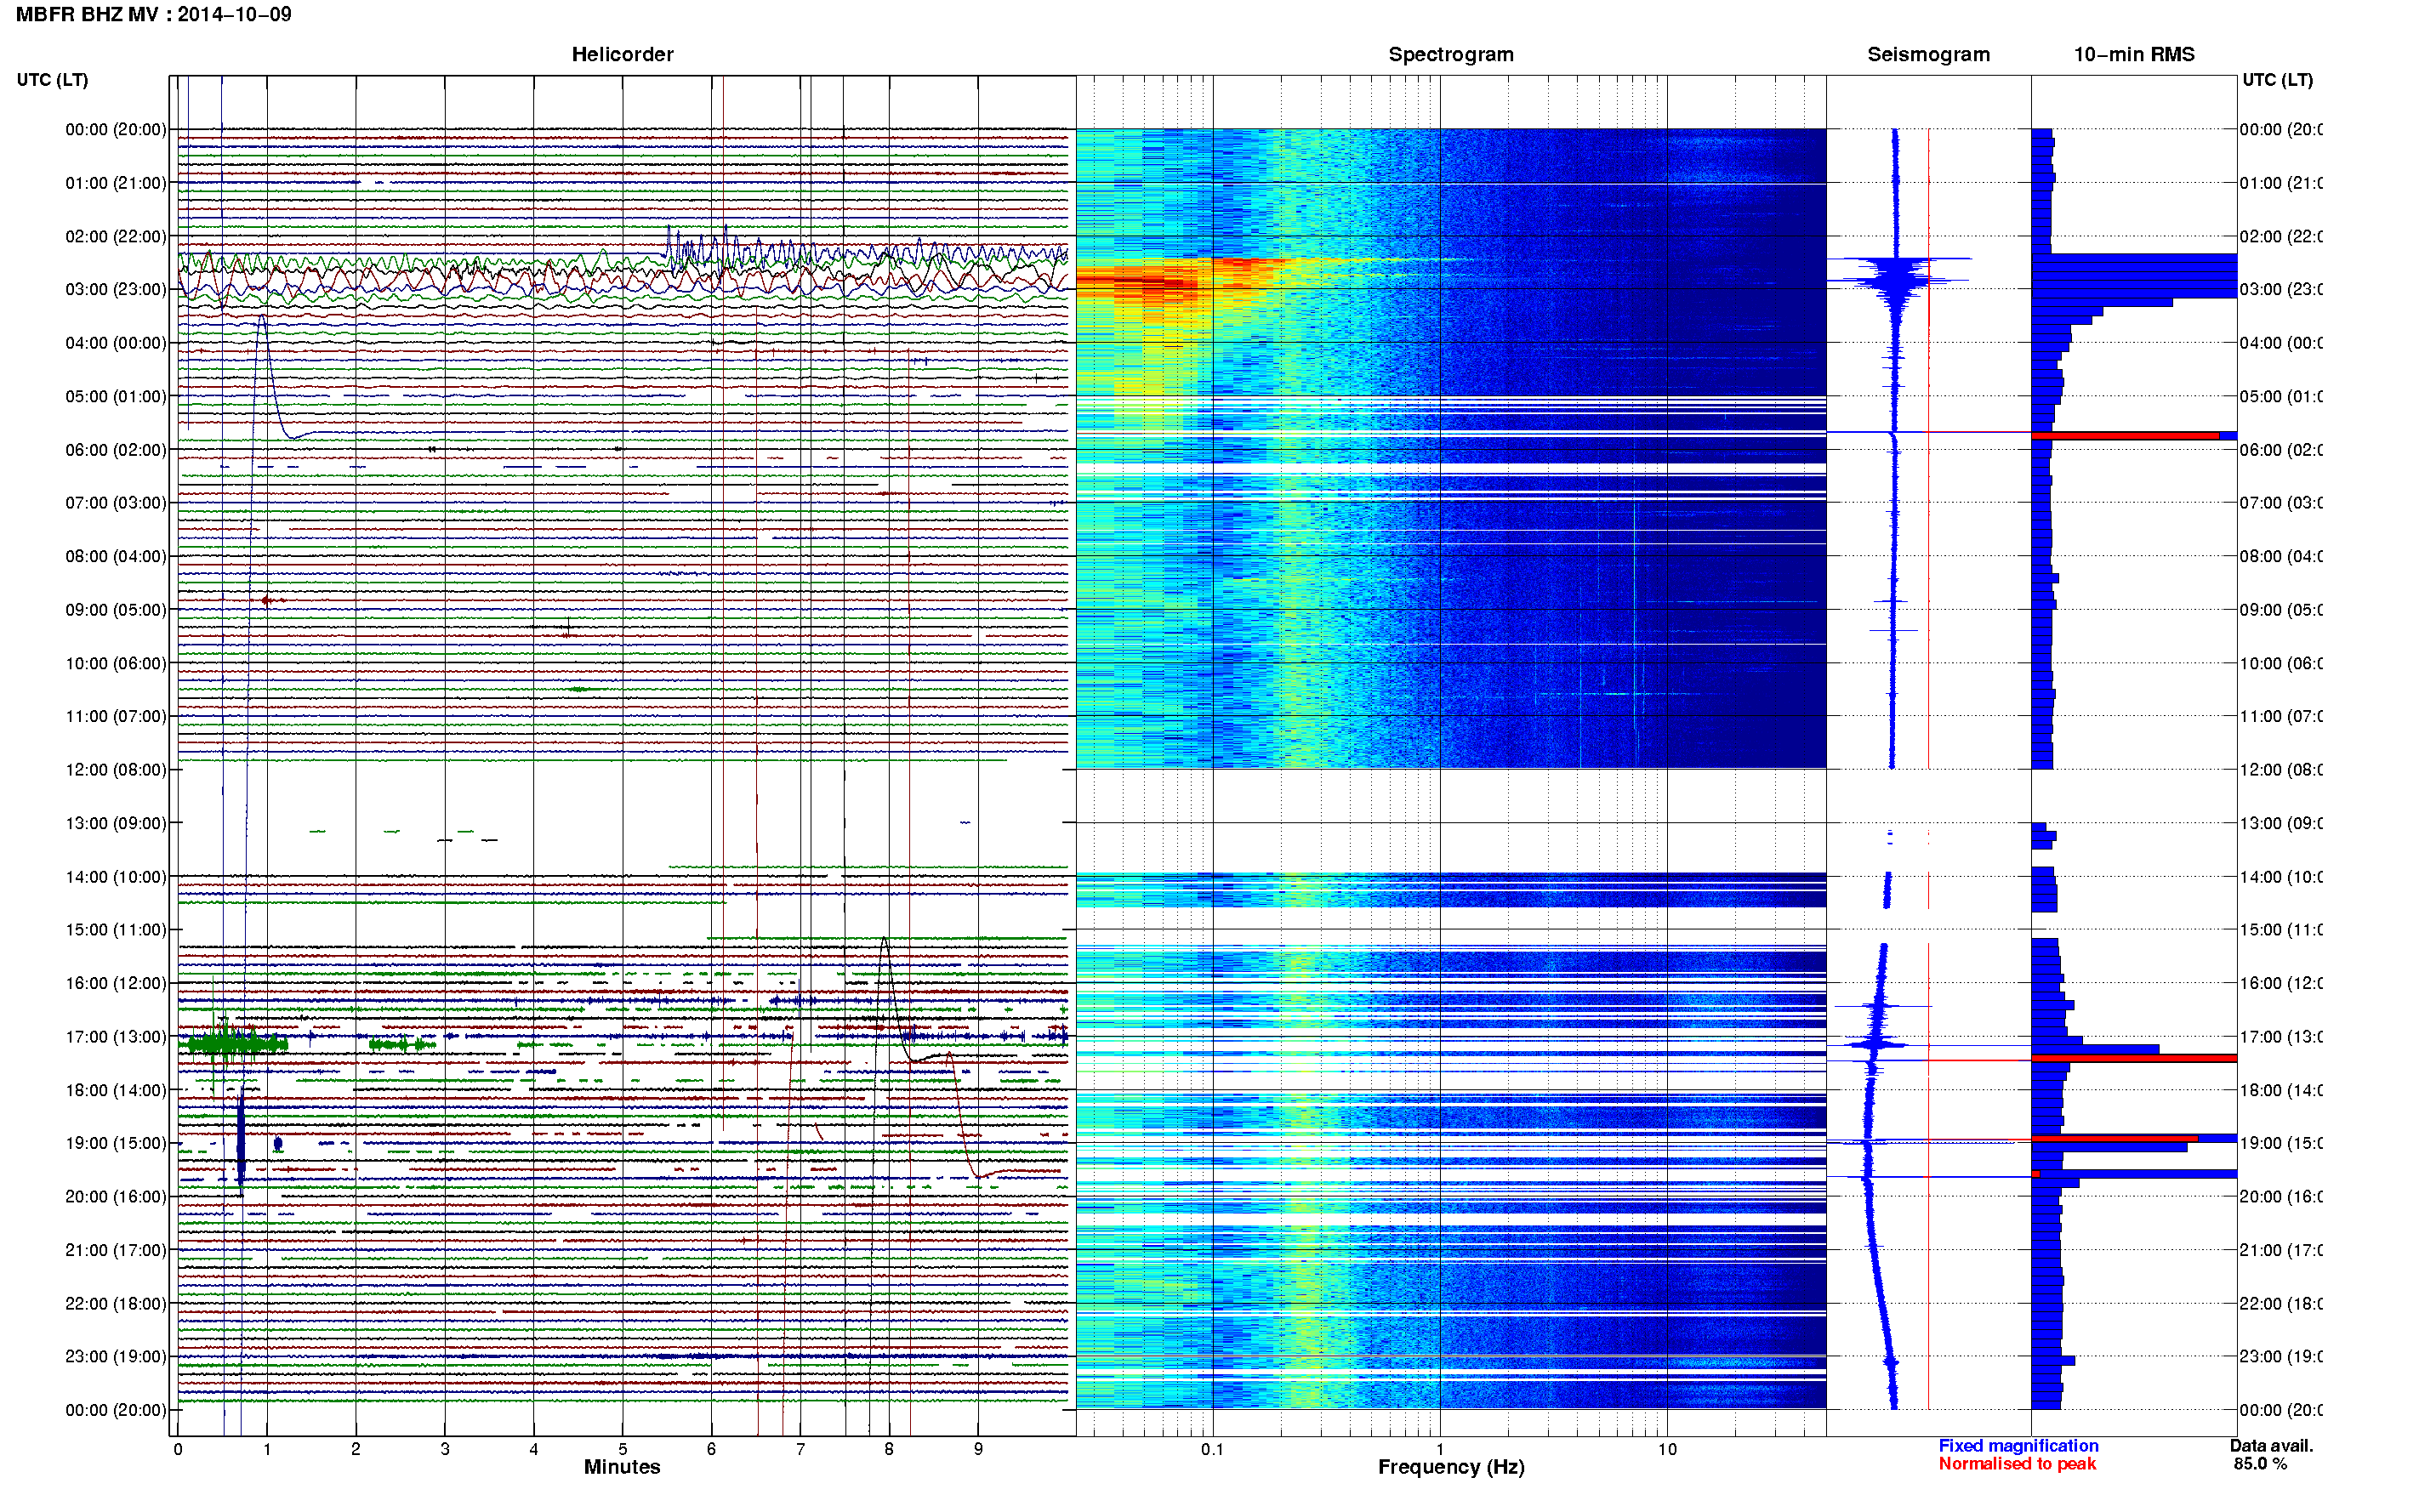2419x1512 pixels.
Task: Select the 10-min RMS panel heading
Action: coord(2133,54)
